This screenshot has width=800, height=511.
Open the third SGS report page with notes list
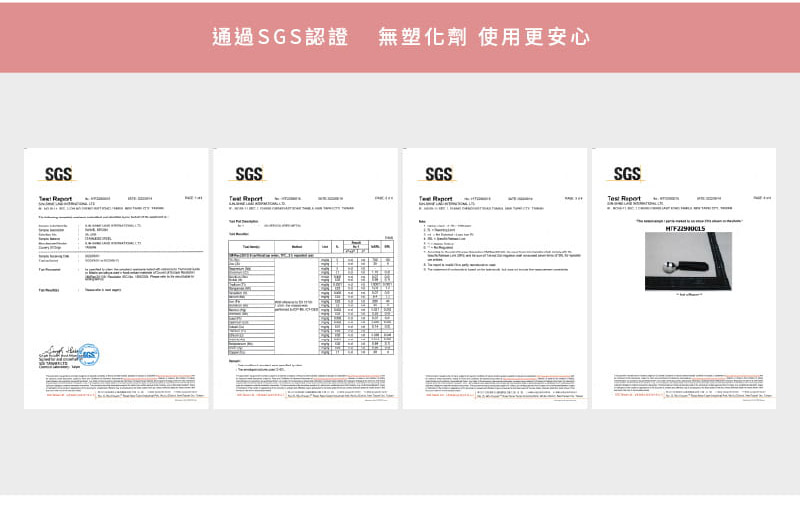(495, 278)
